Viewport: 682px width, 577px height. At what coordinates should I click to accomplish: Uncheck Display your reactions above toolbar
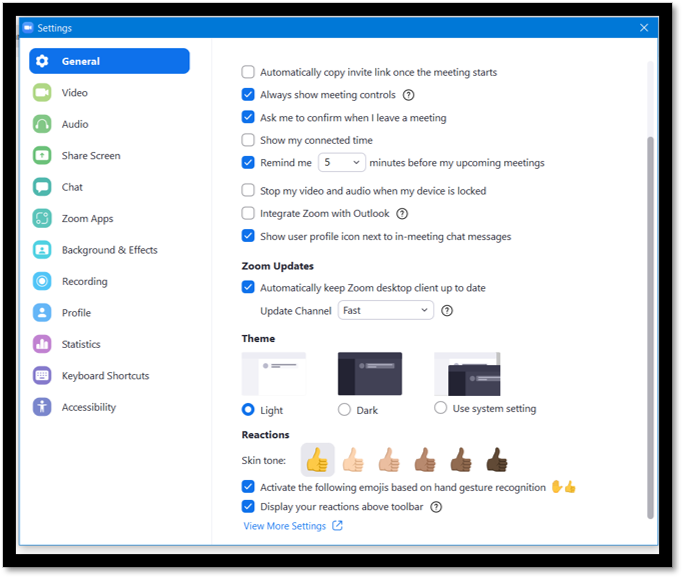point(248,506)
